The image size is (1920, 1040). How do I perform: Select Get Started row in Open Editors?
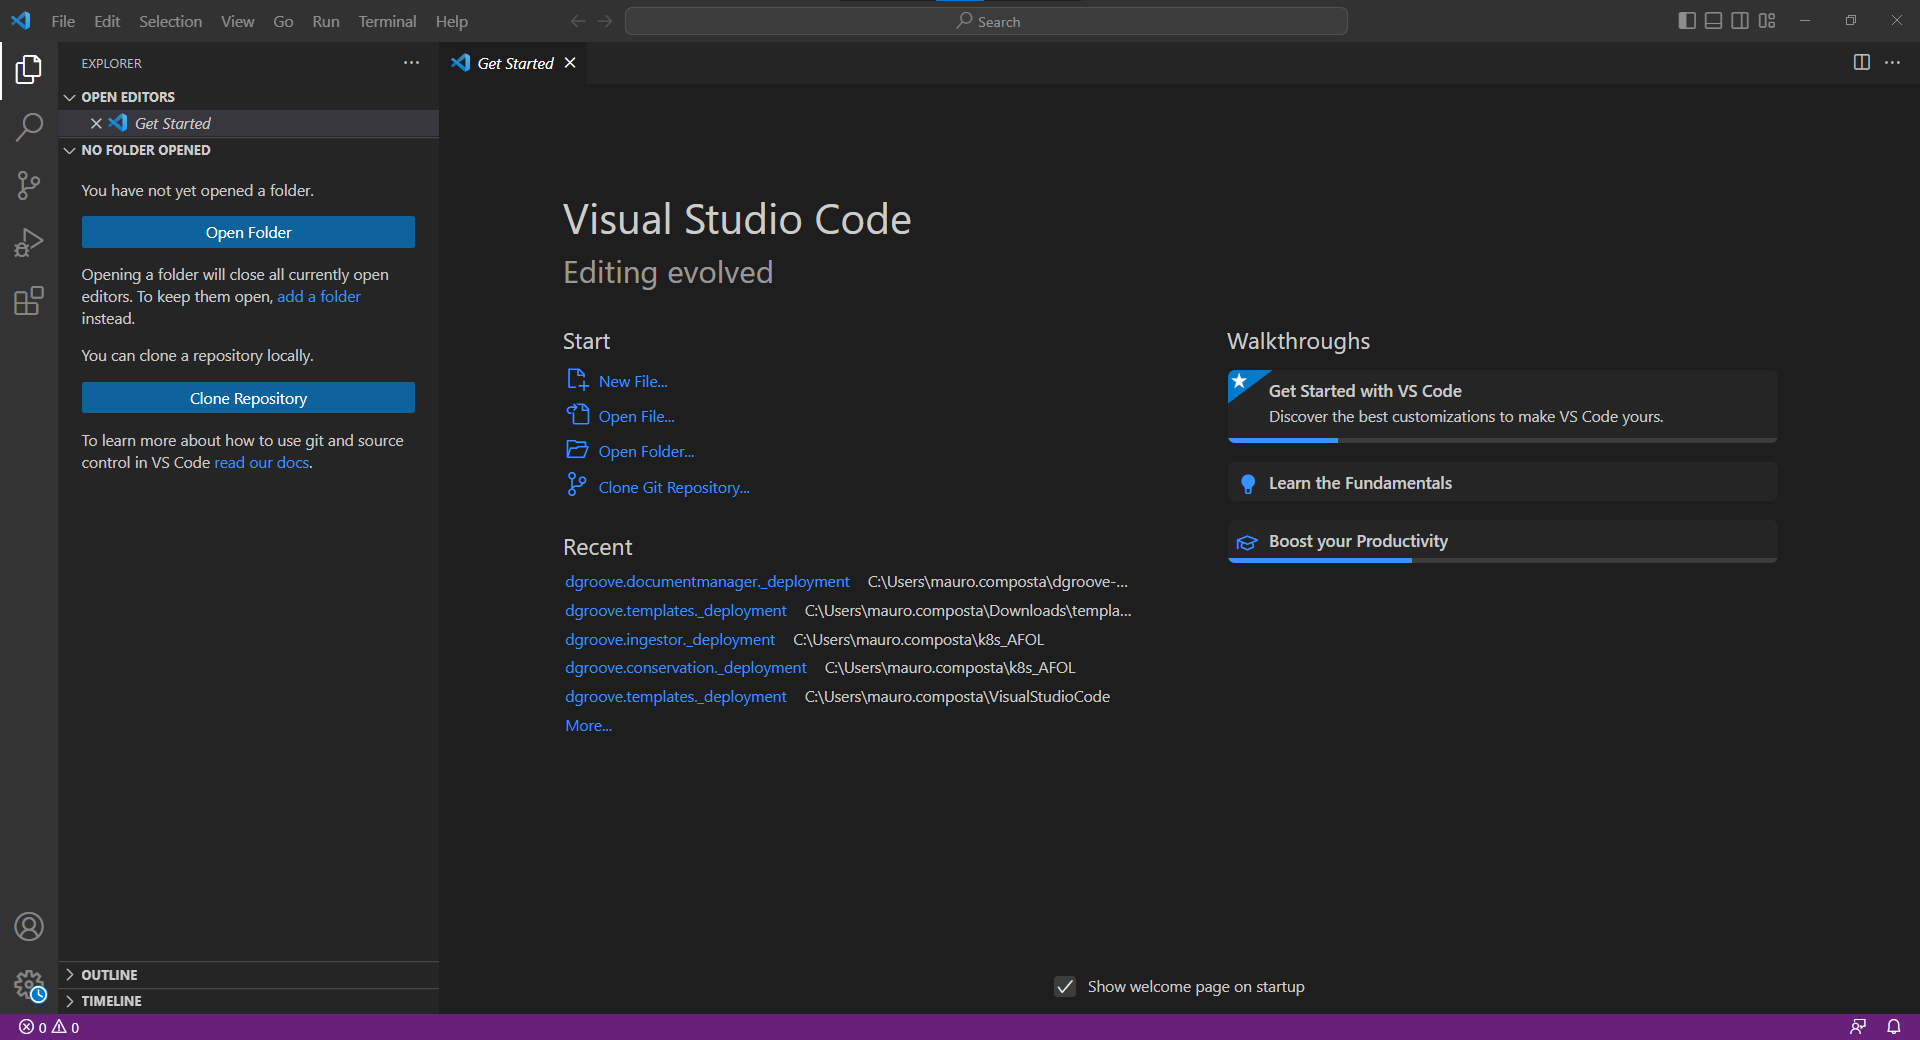pyautogui.click(x=249, y=123)
